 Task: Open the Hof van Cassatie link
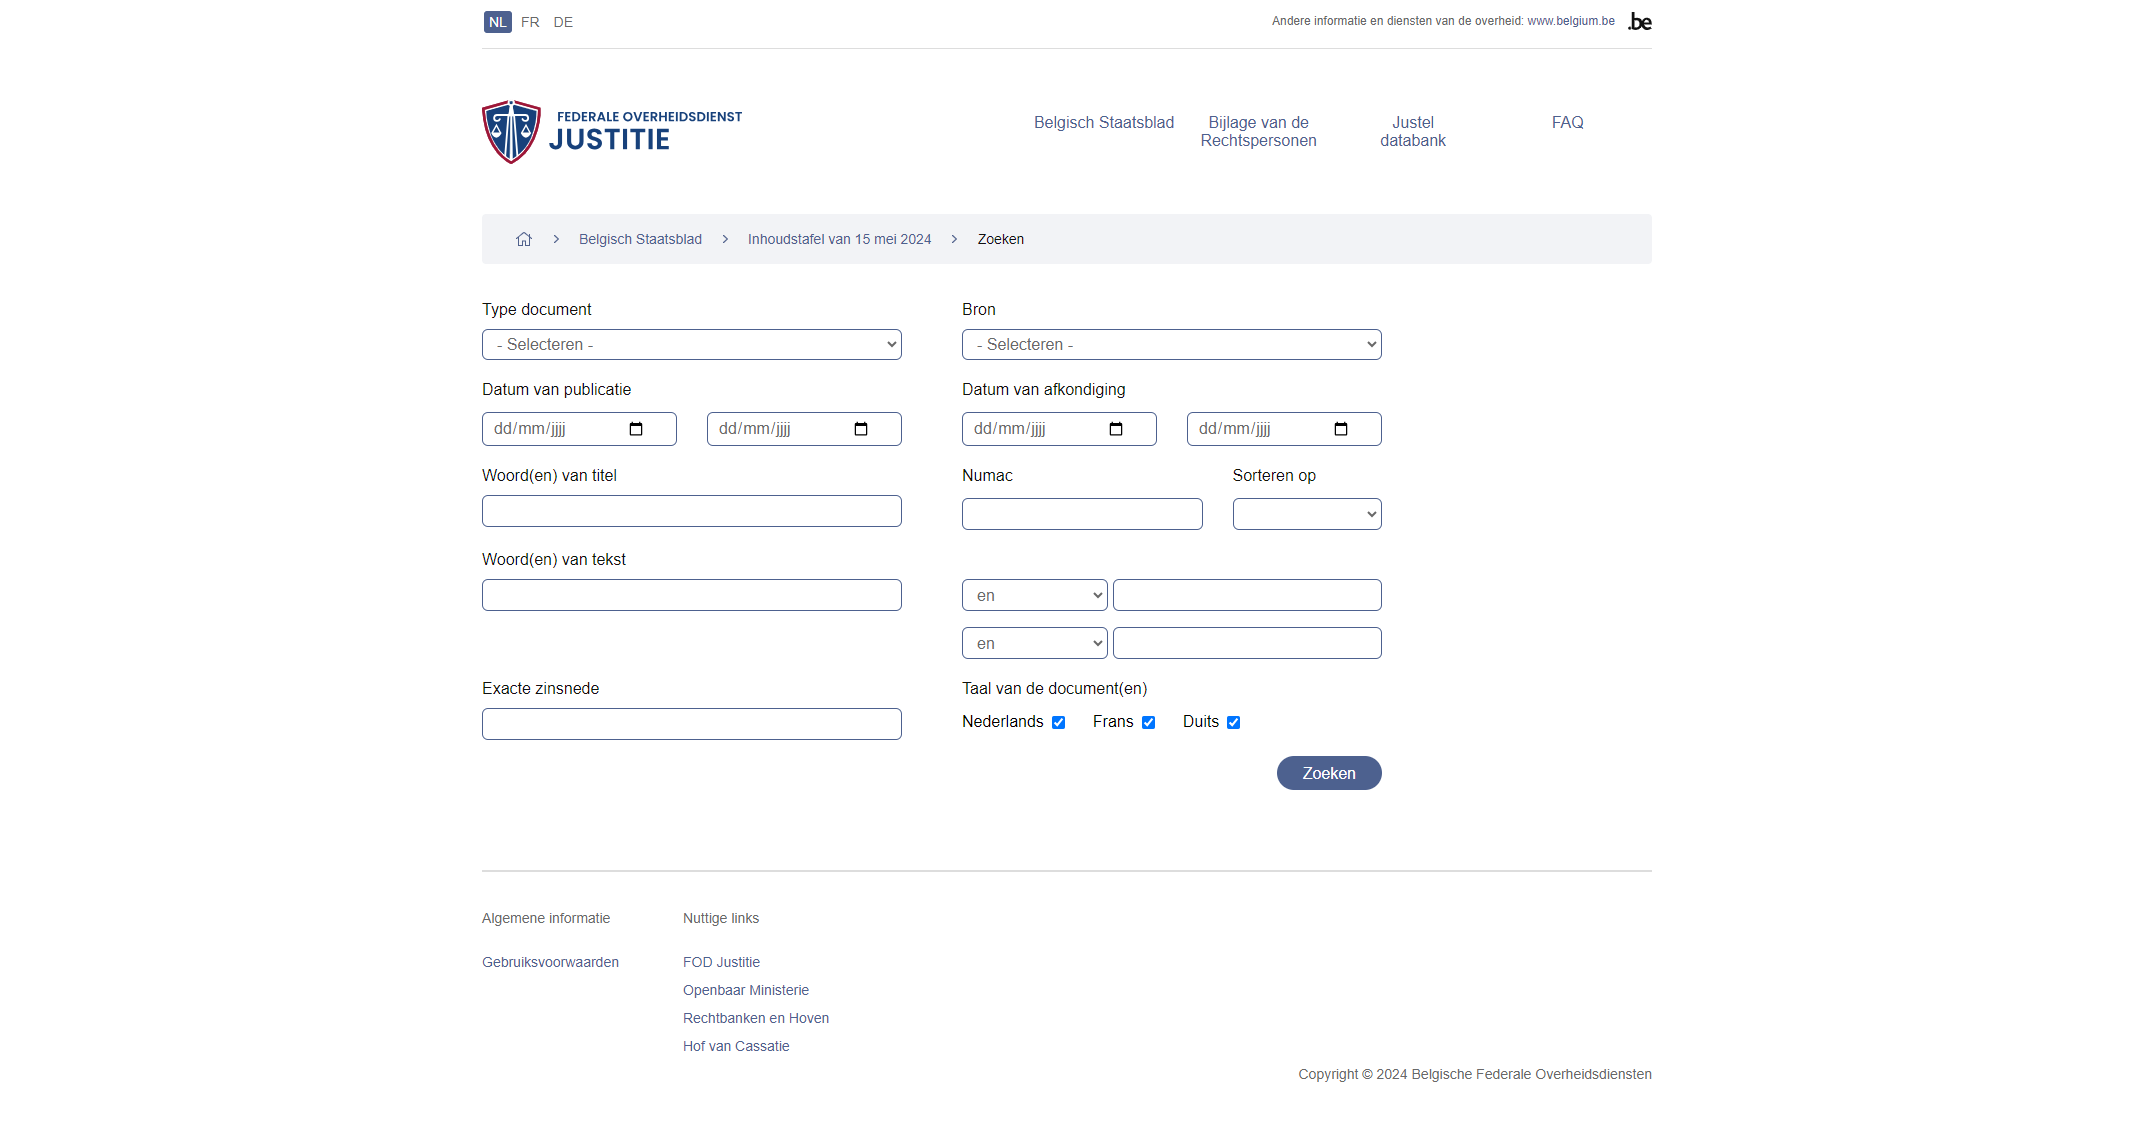click(x=736, y=1046)
